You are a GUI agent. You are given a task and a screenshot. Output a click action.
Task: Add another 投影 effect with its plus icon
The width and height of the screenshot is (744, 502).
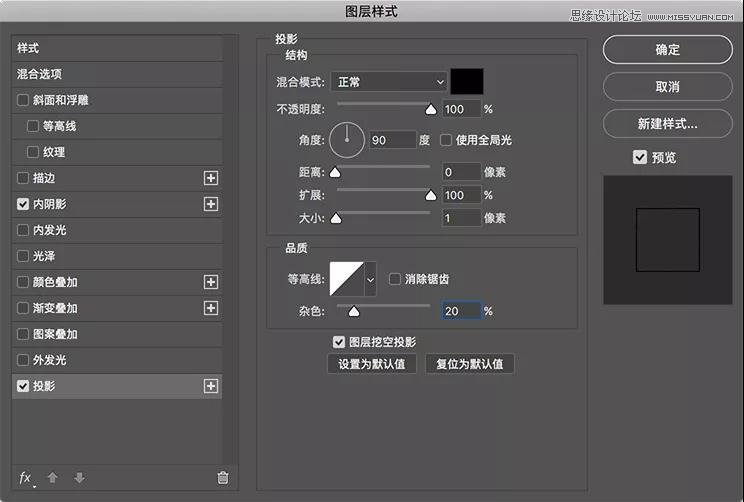point(211,386)
